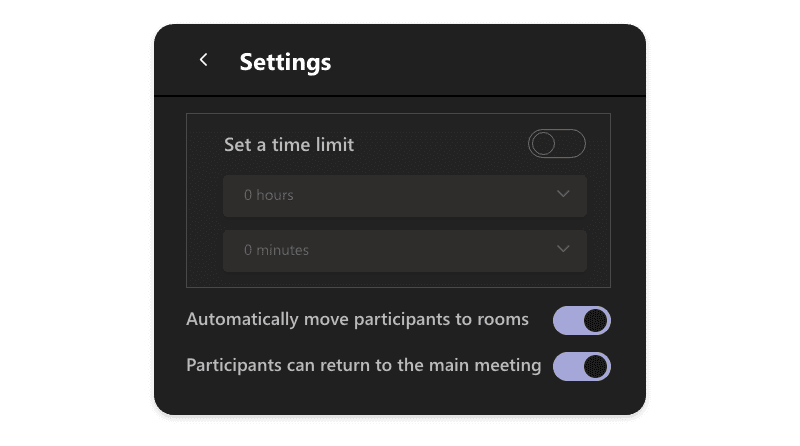Click the dark knob on the auto-move switch

(x=595, y=320)
